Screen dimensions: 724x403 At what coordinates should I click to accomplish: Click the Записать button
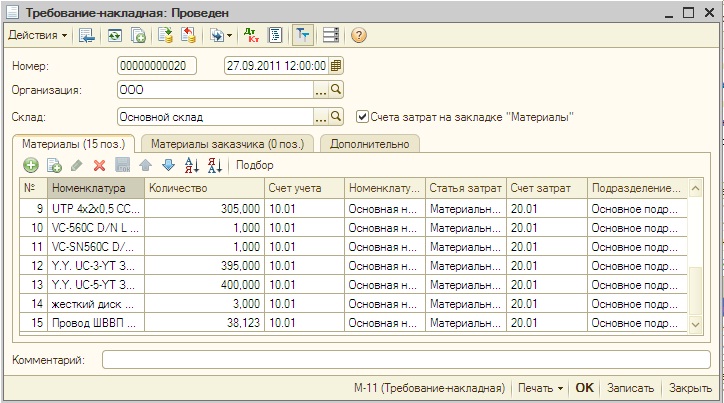pos(631,388)
